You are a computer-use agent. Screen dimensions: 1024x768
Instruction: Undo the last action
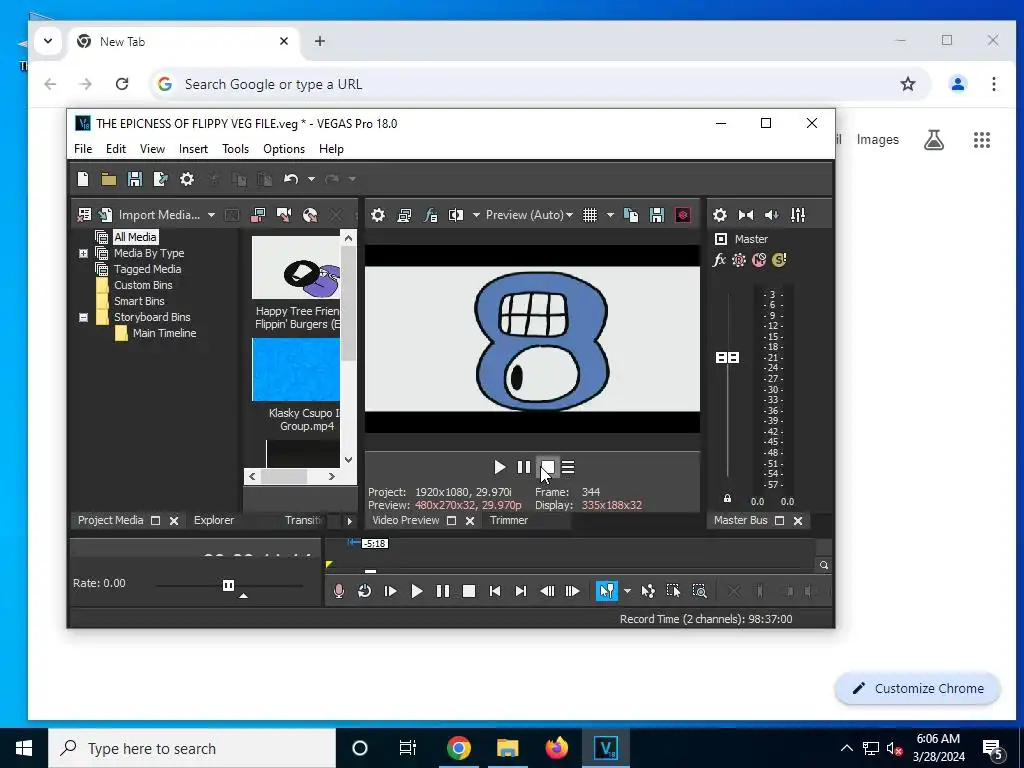point(291,179)
